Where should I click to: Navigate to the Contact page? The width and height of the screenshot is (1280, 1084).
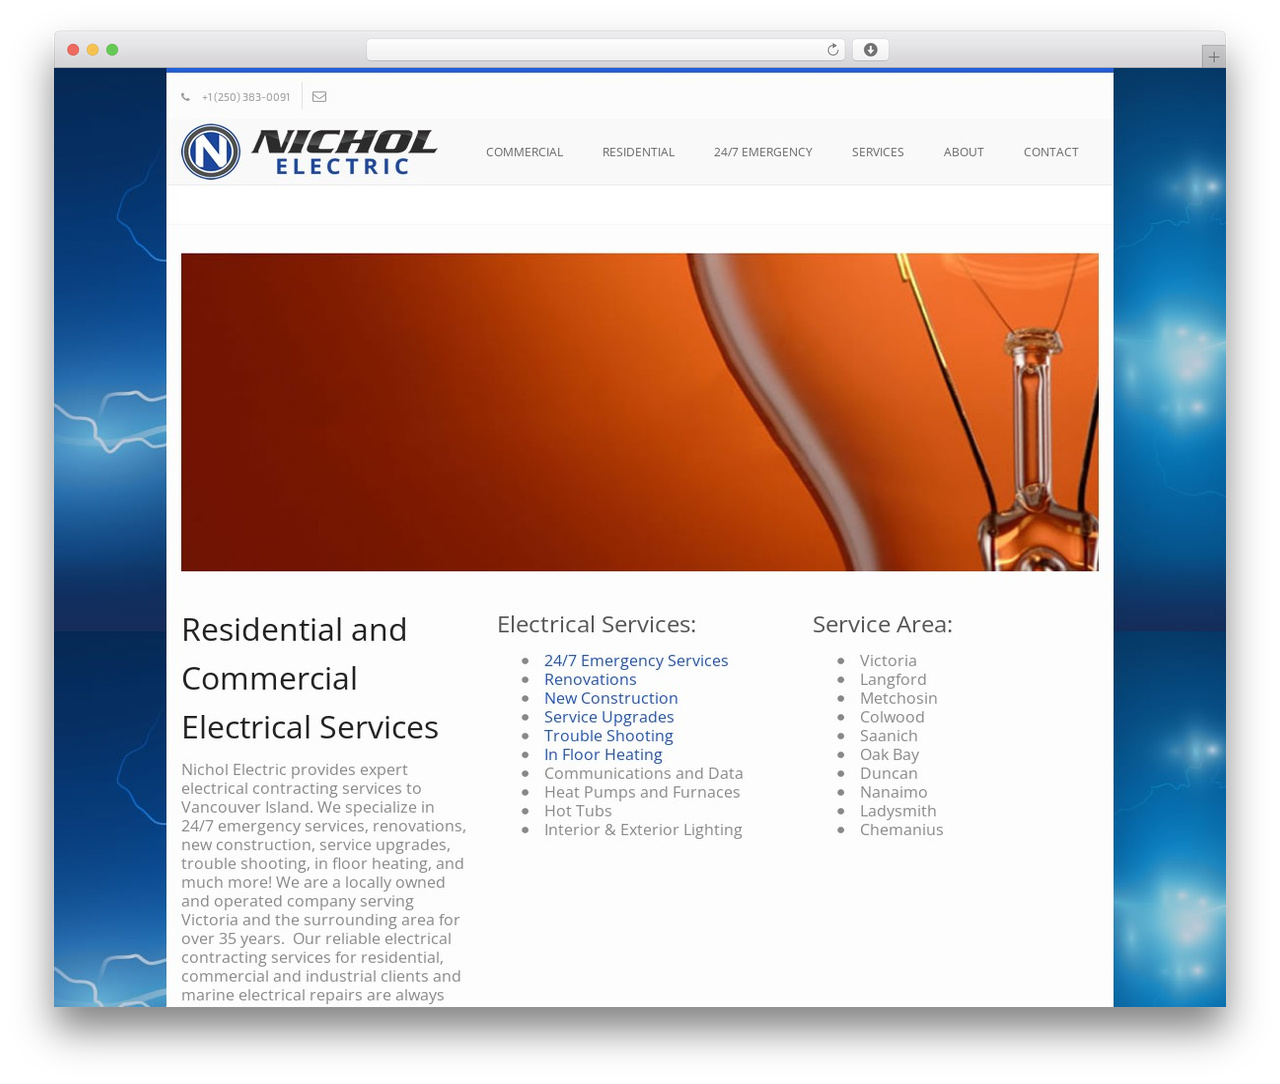(1051, 152)
